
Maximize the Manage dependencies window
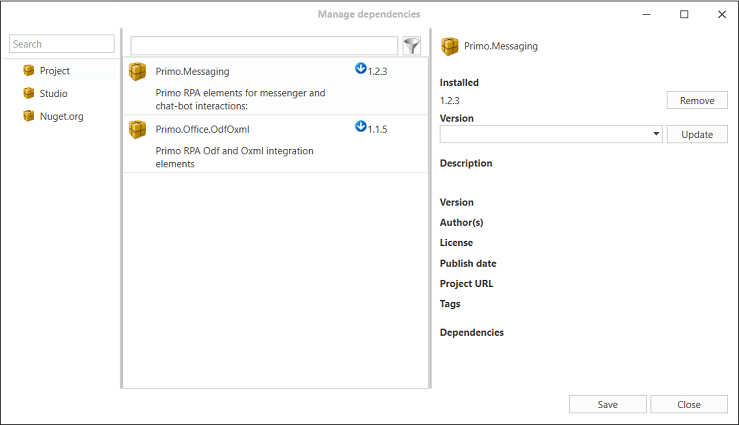coord(684,14)
